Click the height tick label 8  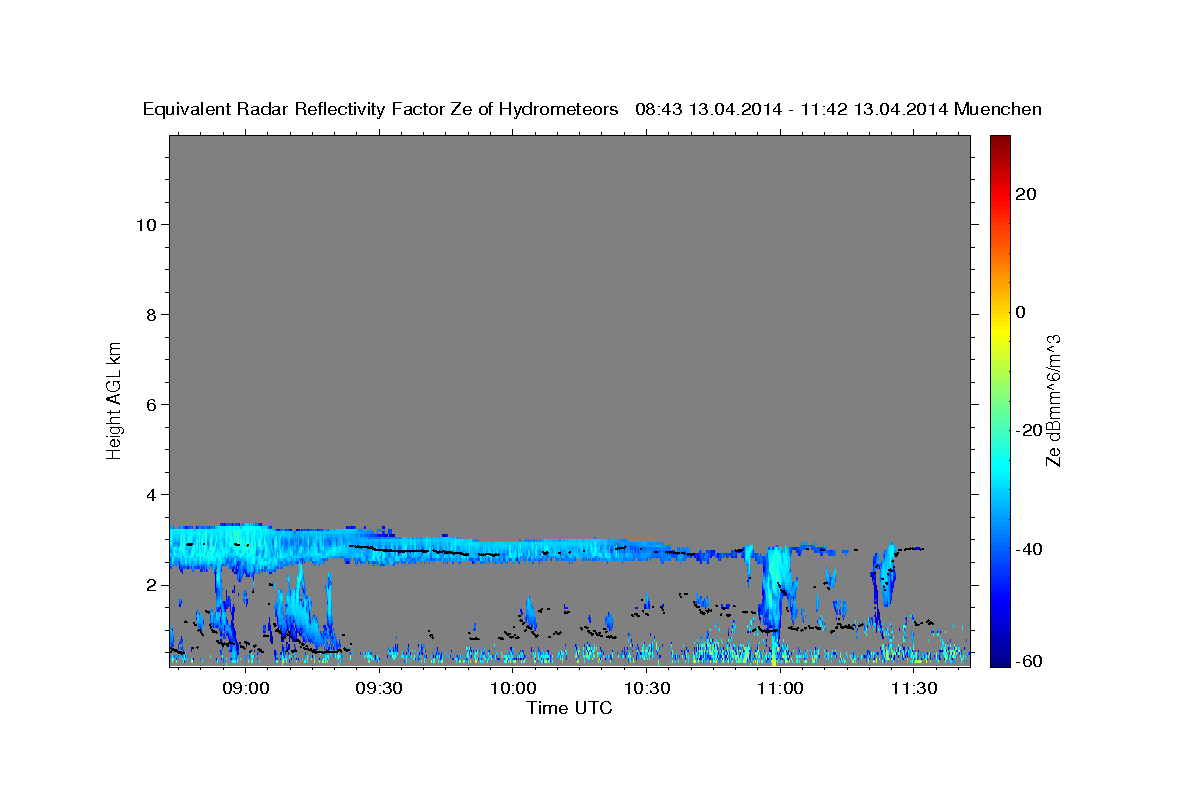[152, 314]
